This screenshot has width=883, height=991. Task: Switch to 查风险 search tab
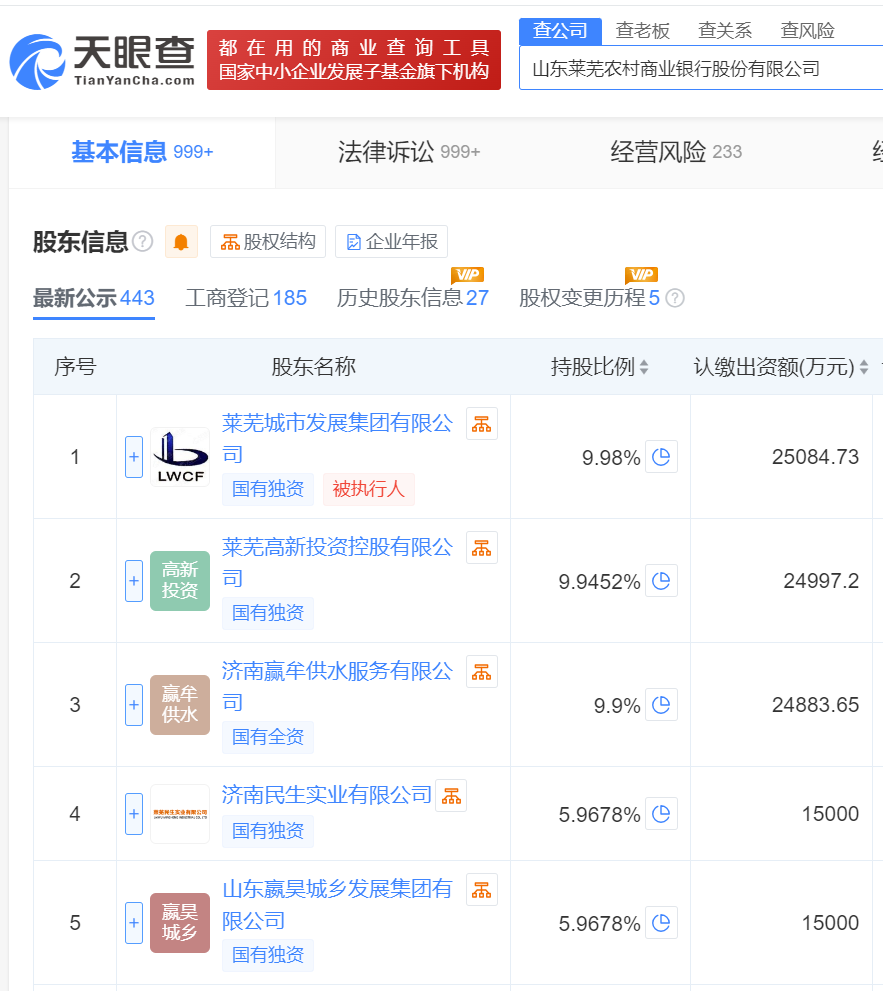point(807,31)
